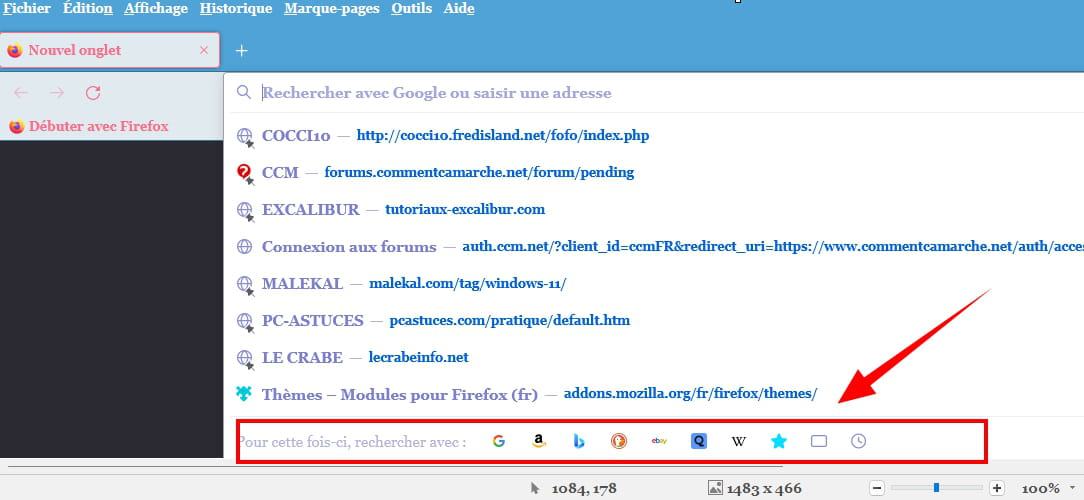Viewport: 1084px width, 500px height.
Task: Open MALEKAL windows-11 suggestion
Action: tap(654, 284)
